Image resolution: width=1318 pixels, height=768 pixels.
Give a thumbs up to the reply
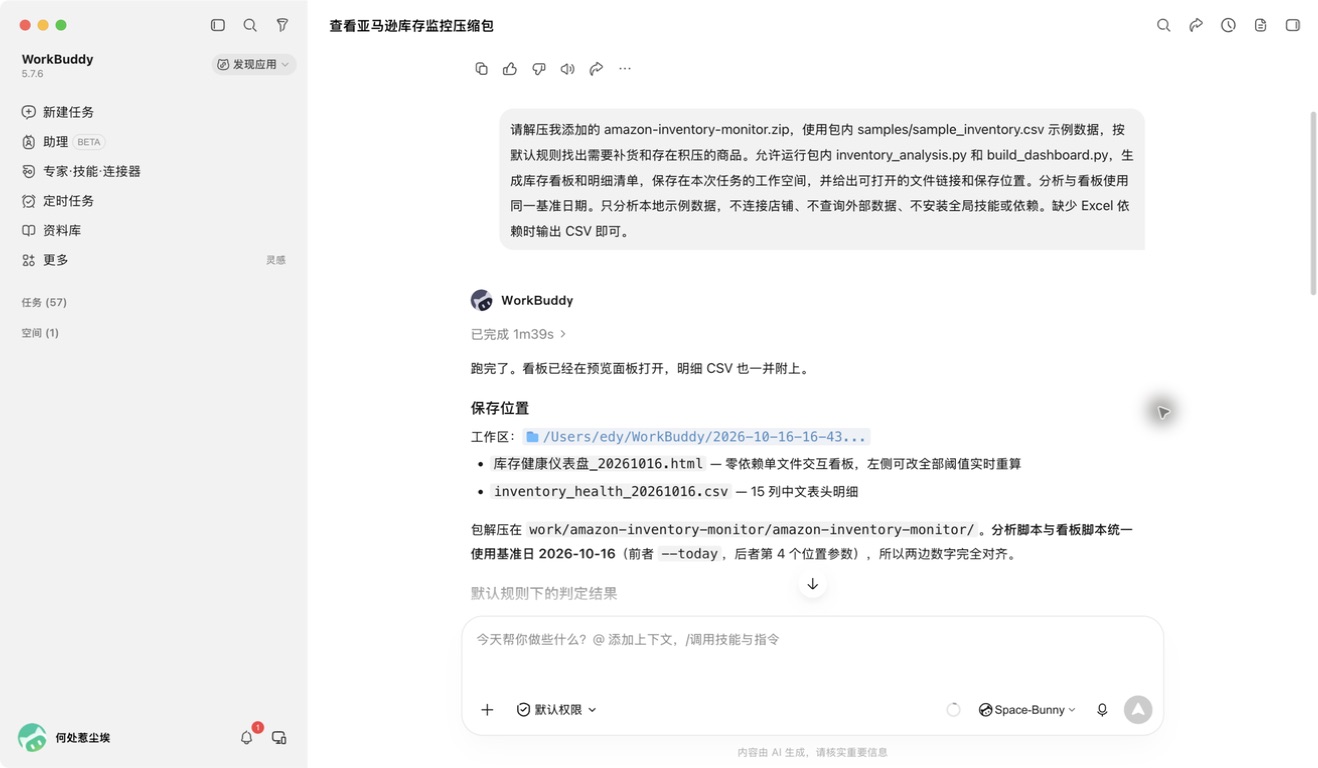coord(510,69)
